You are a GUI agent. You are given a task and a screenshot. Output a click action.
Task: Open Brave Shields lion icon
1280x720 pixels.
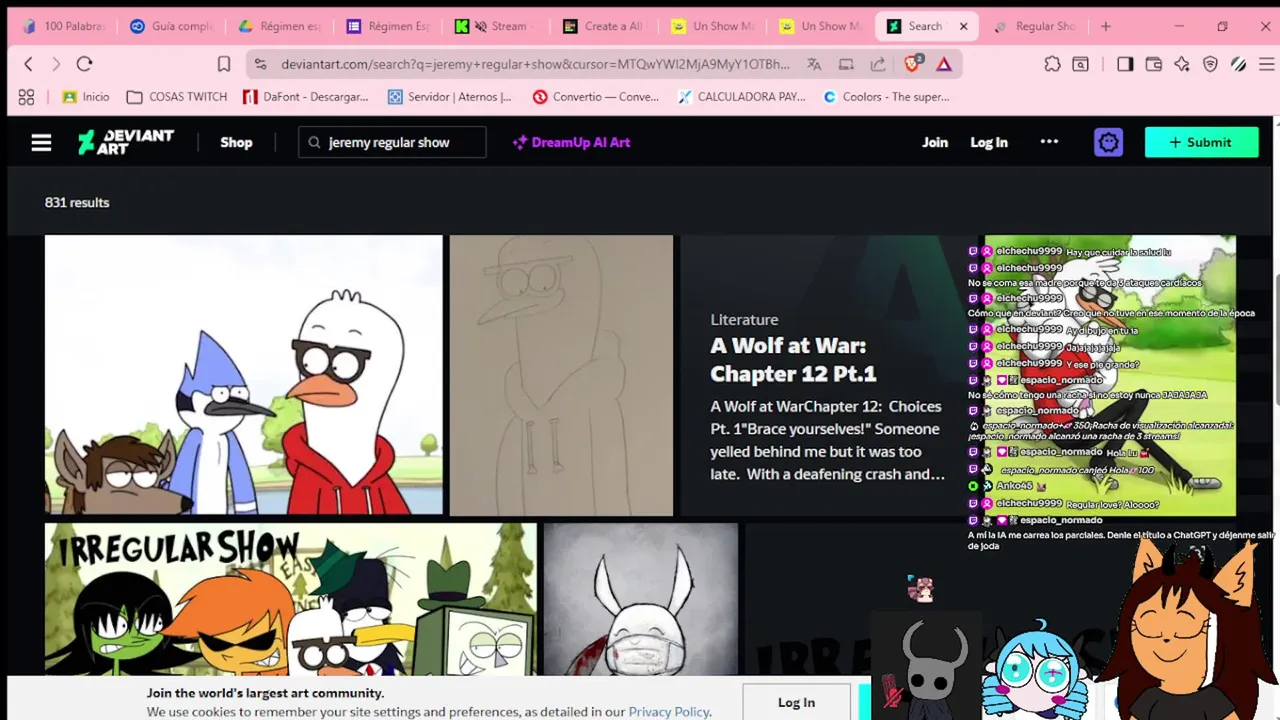[912, 64]
